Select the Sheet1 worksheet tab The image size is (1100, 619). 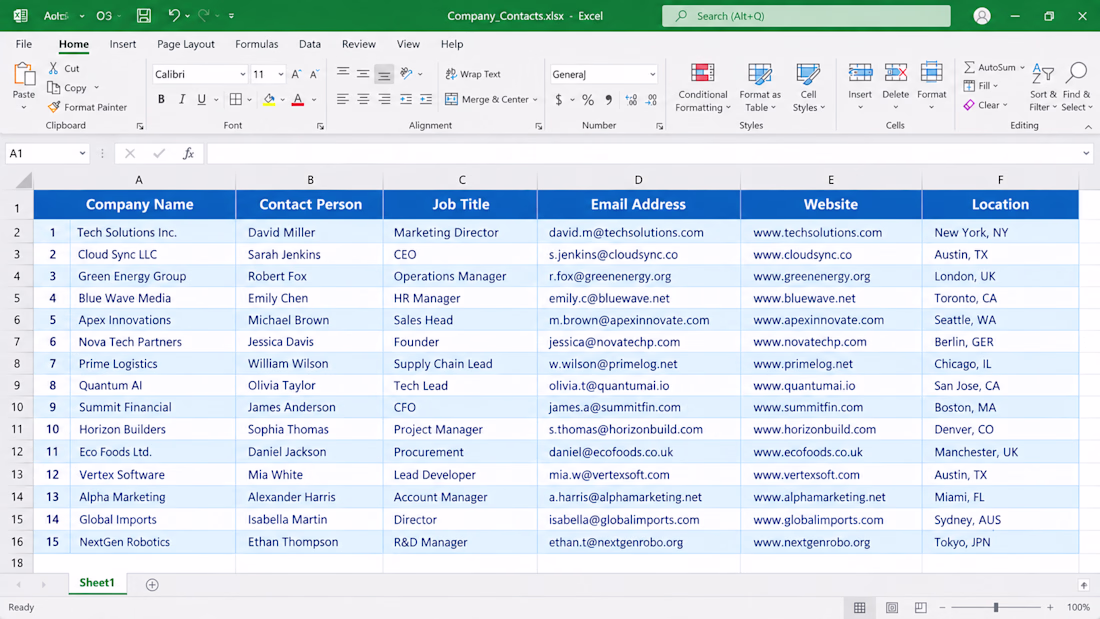pyautogui.click(x=97, y=583)
